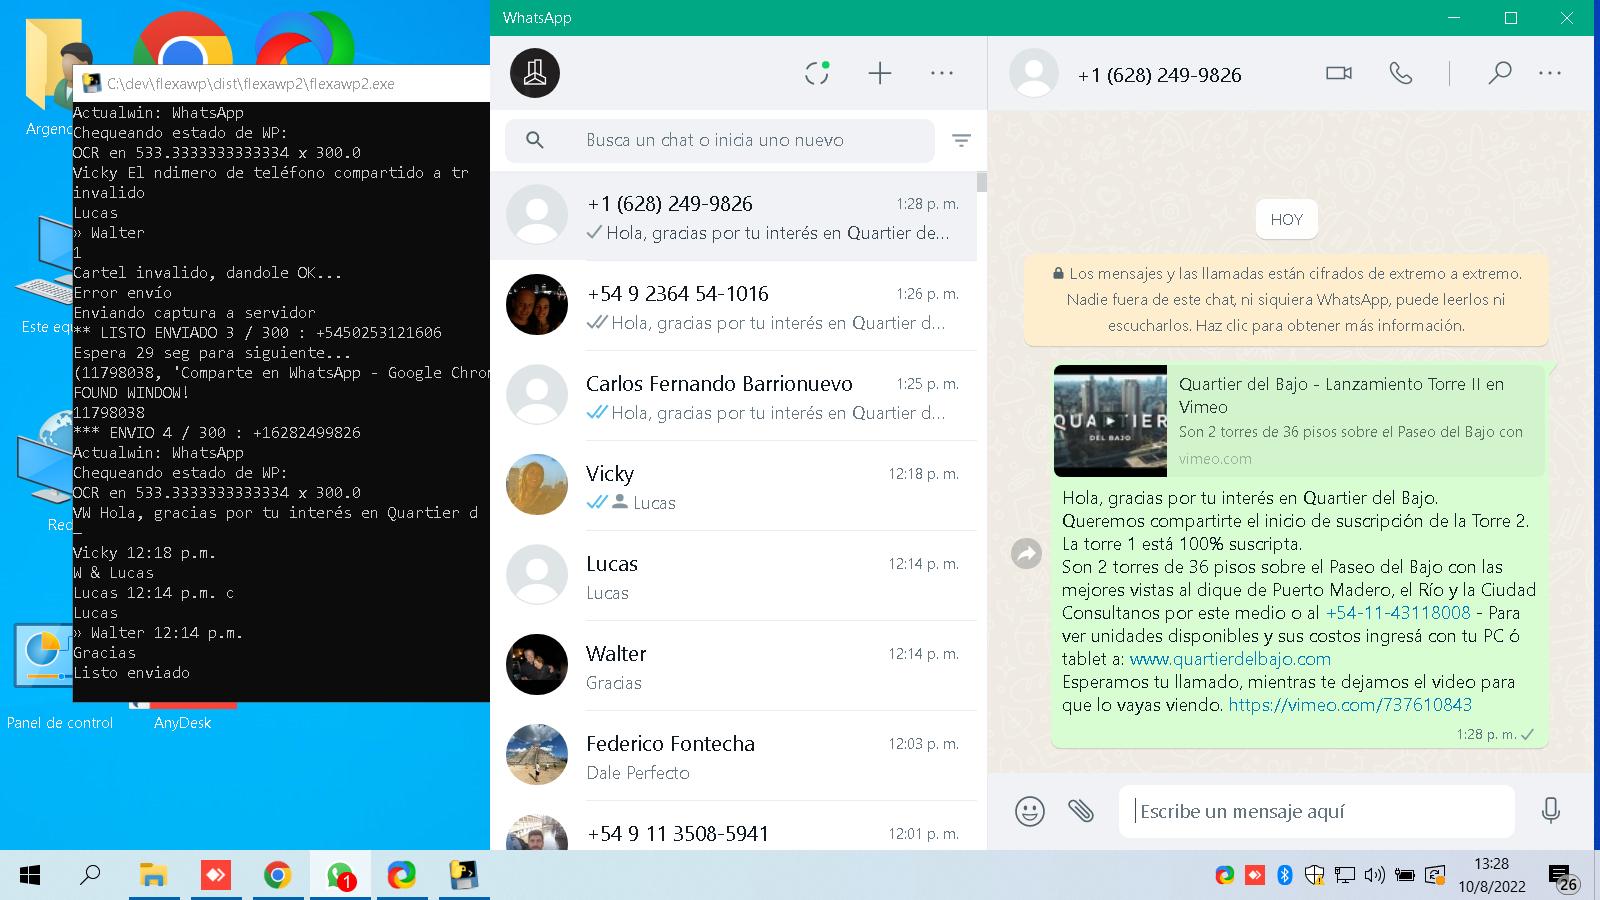The height and width of the screenshot is (900, 1600).
Task: Switch to the Python console taskbar icon
Action: point(464,876)
